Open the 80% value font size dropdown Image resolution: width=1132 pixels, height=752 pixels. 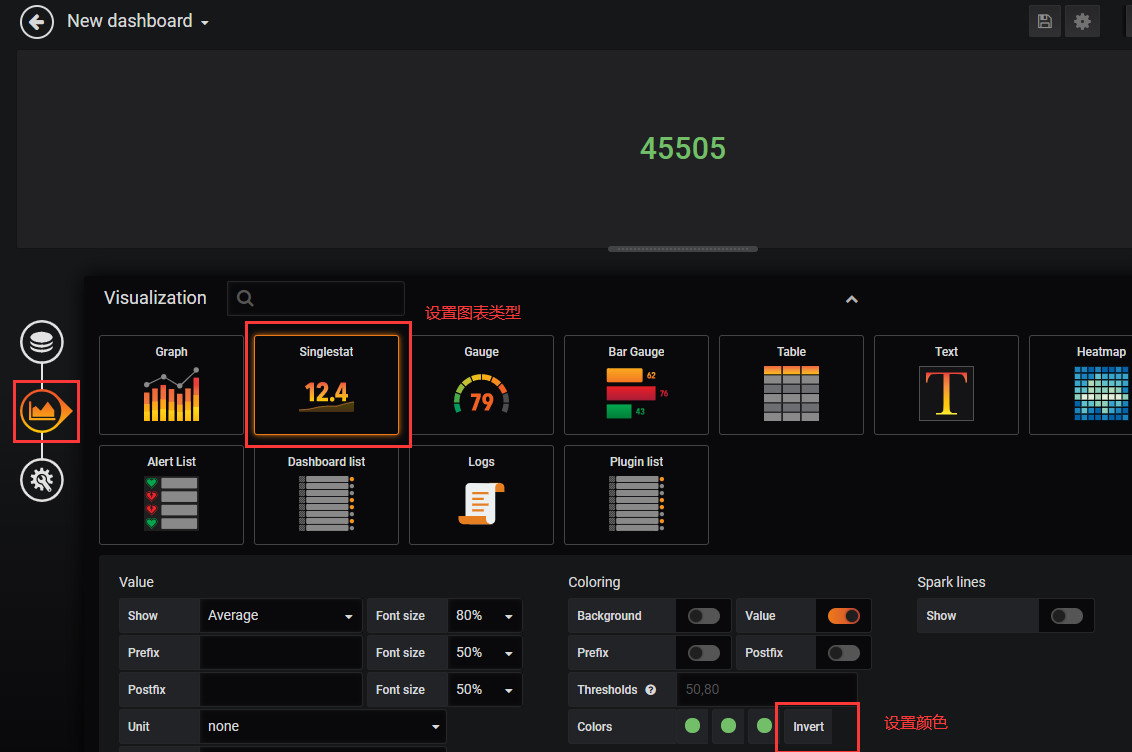pyautogui.click(x=484, y=616)
